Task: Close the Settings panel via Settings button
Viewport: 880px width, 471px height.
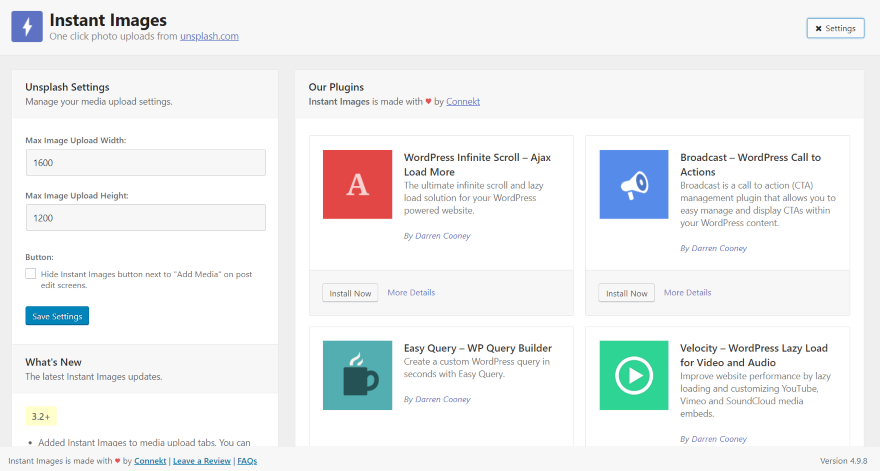Action: point(835,28)
